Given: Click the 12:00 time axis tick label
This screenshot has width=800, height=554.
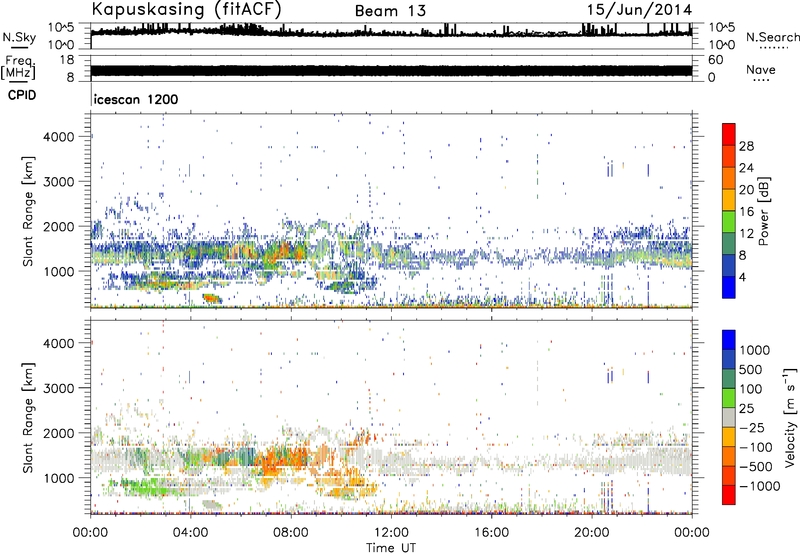Looking at the screenshot, I should [391, 533].
